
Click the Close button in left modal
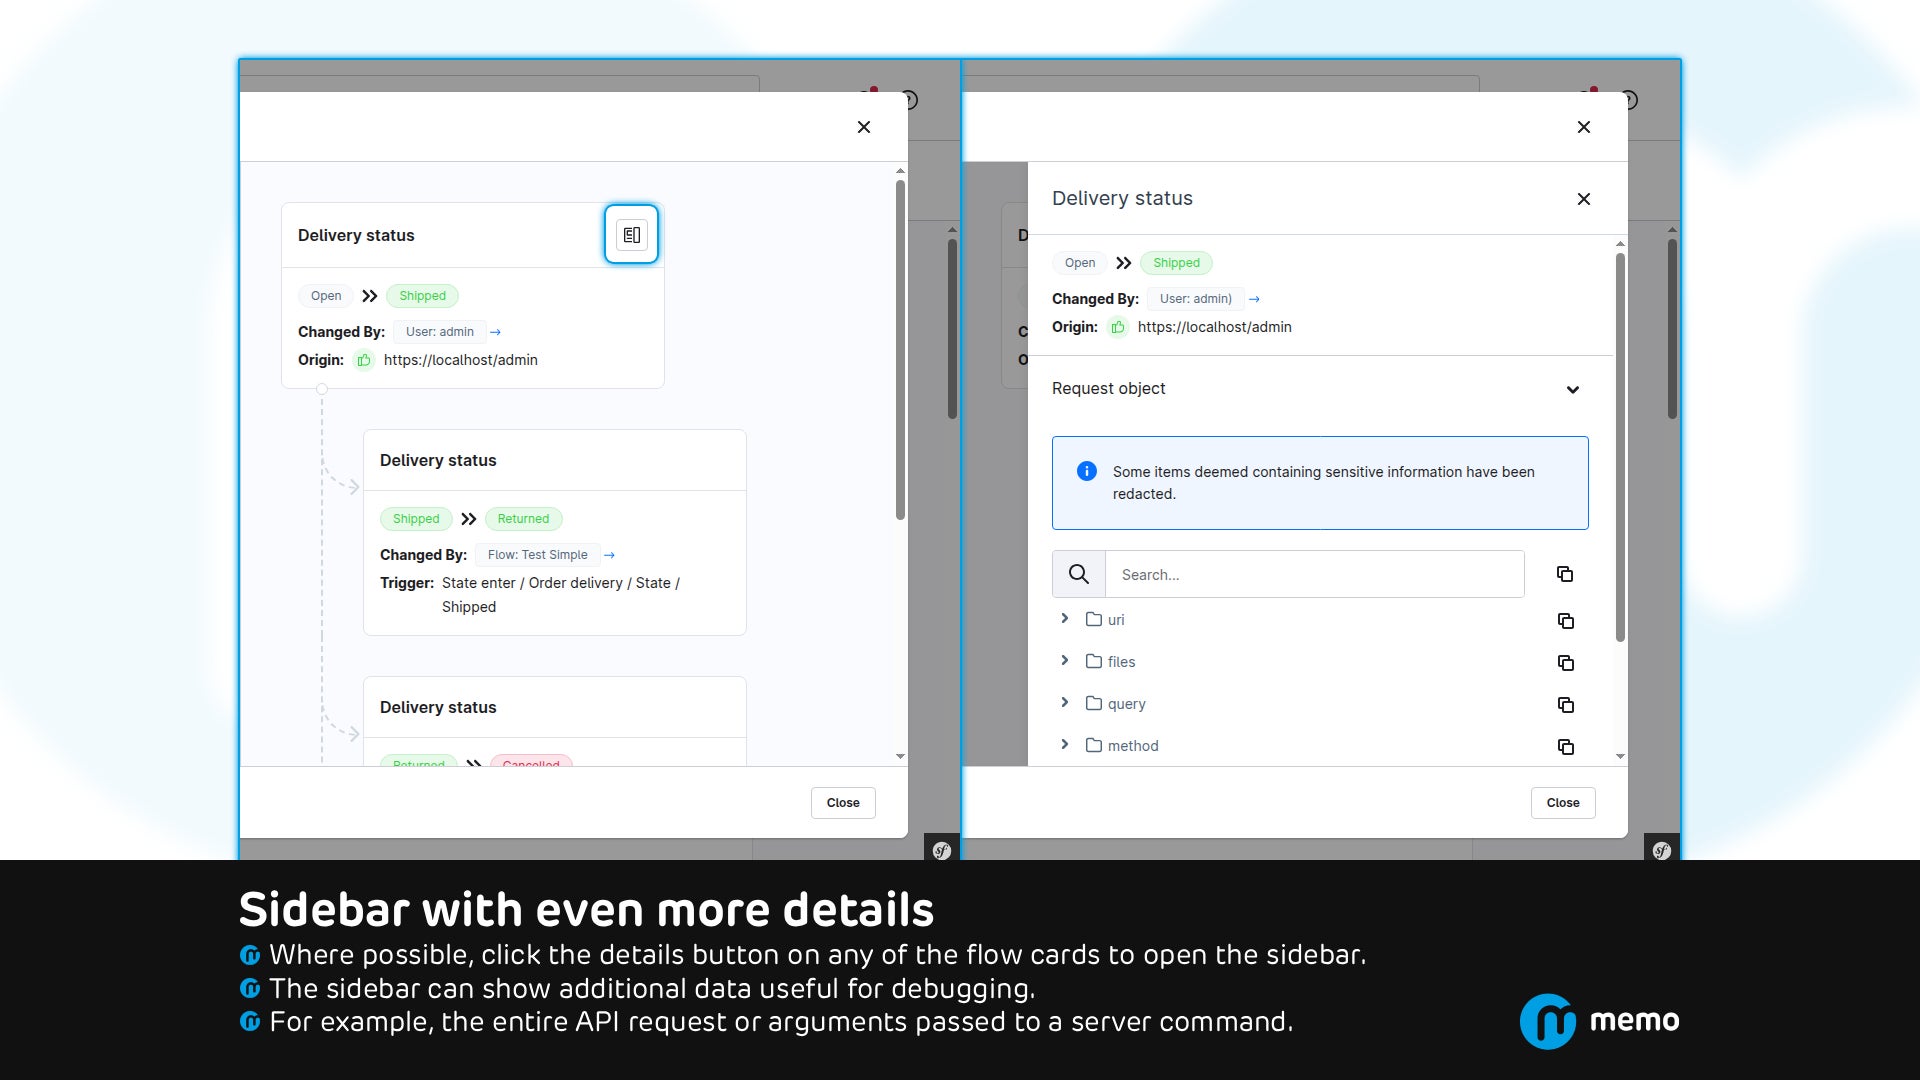pos(843,803)
